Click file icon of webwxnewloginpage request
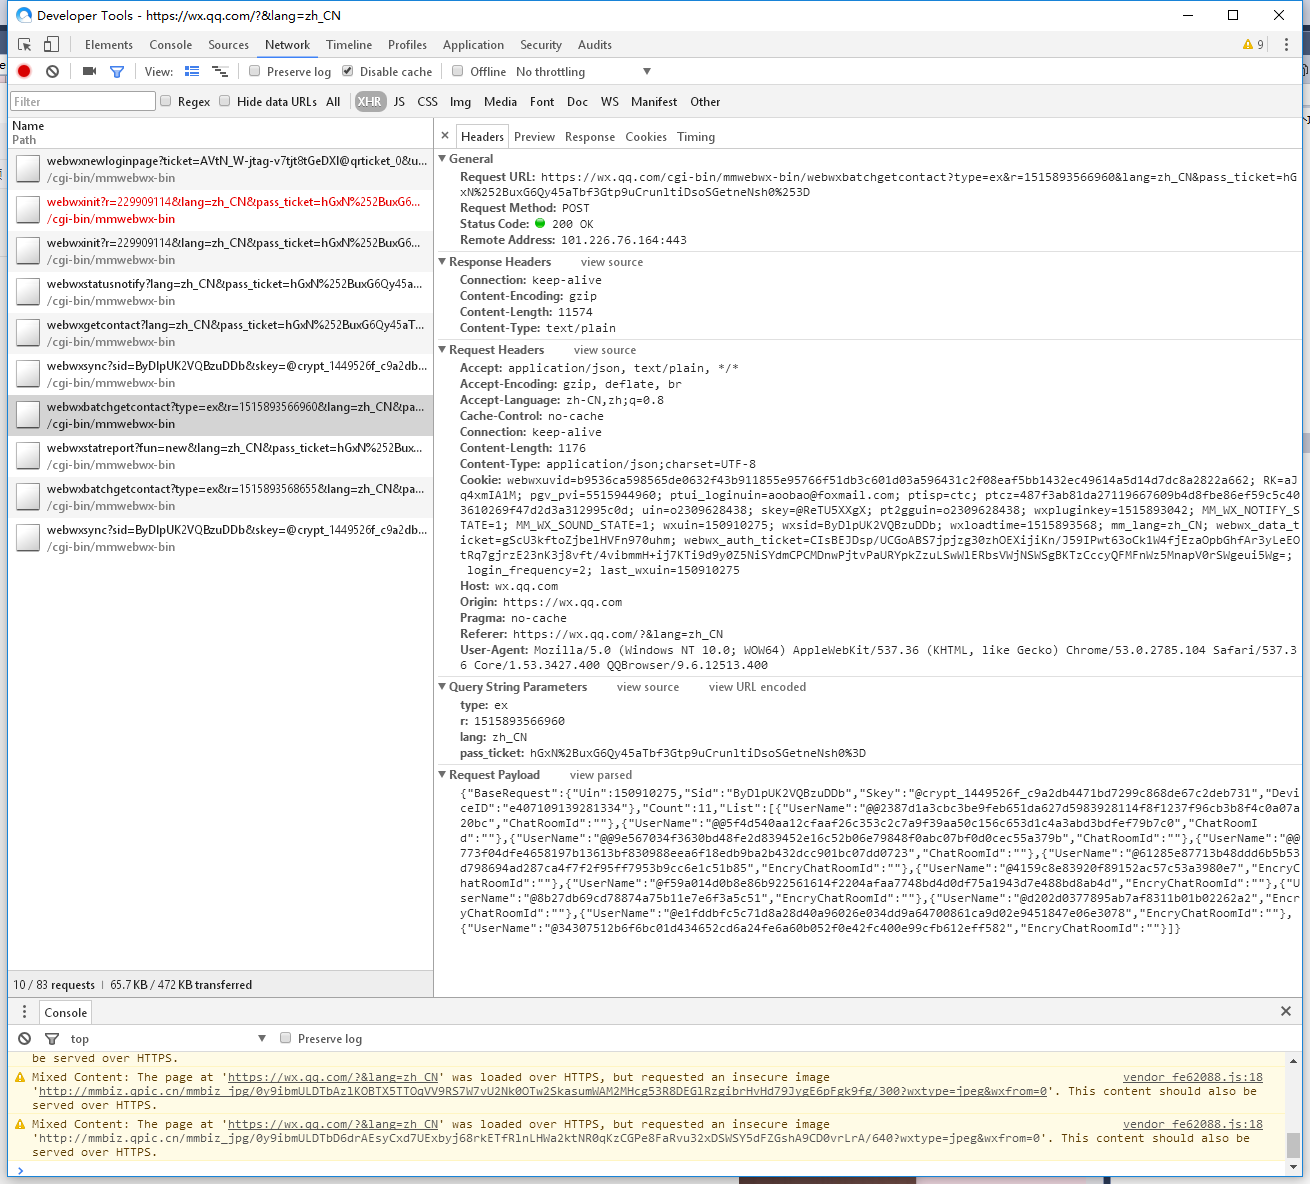Image resolution: width=1310 pixels, height=1184 pixels. (28, 169)
